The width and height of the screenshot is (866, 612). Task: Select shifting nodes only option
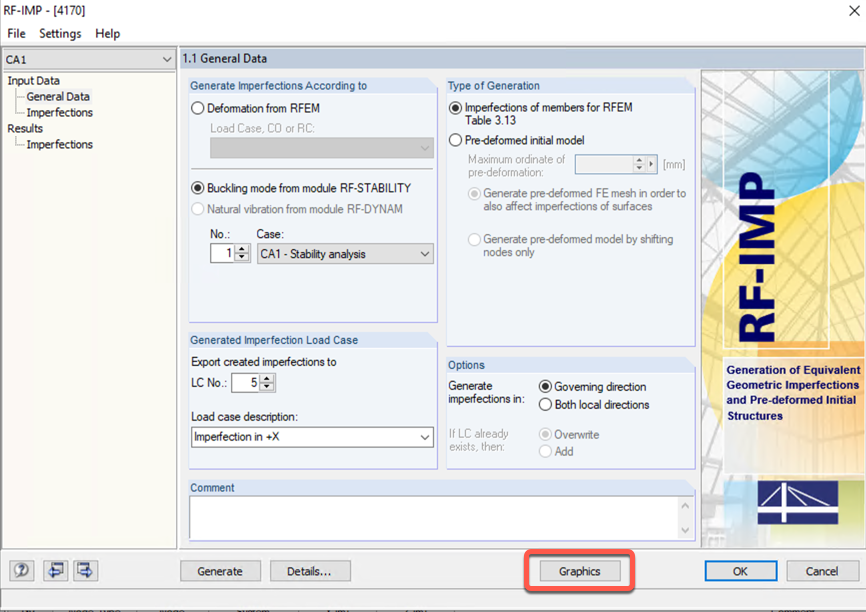click(474, 240)
